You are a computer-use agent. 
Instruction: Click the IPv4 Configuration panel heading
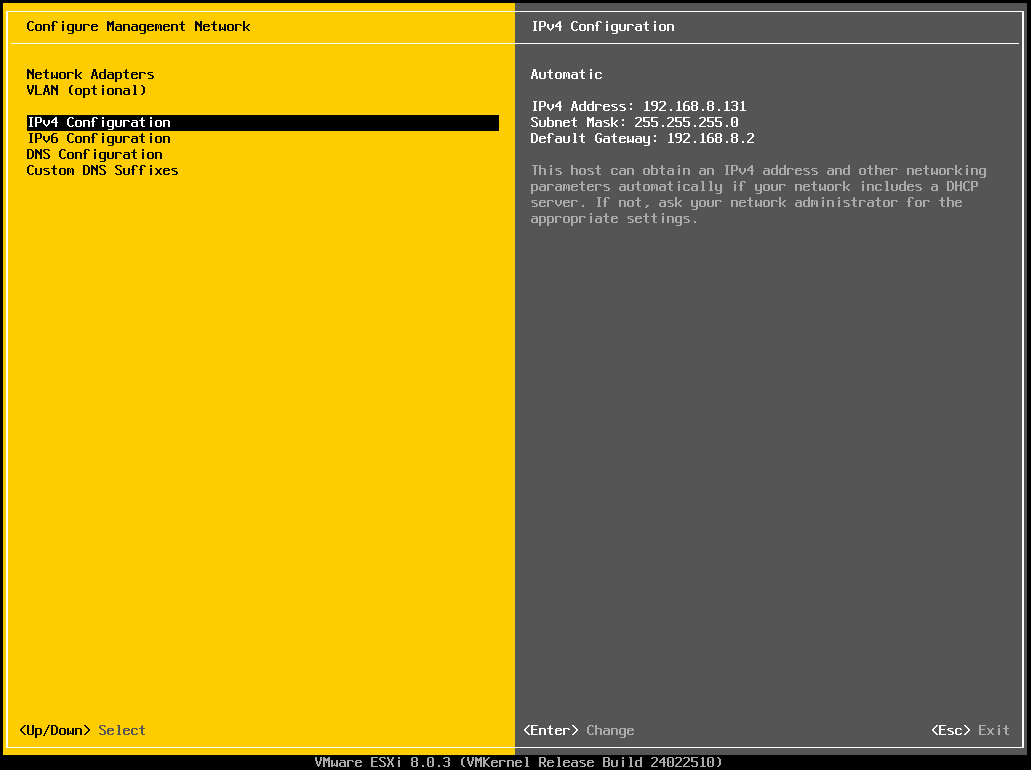pos(603,26)
